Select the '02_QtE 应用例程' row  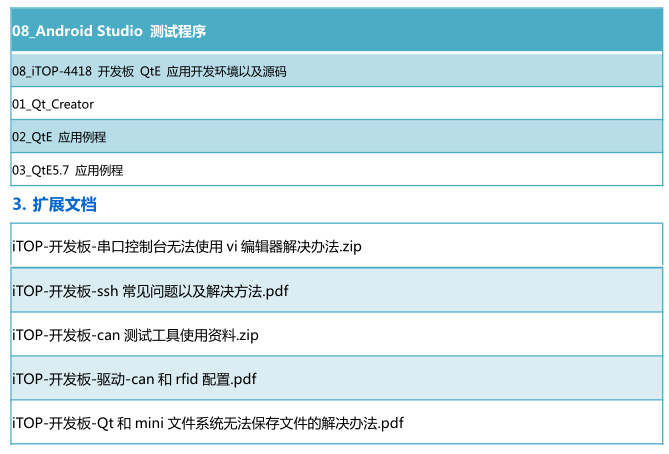(337, 137)
